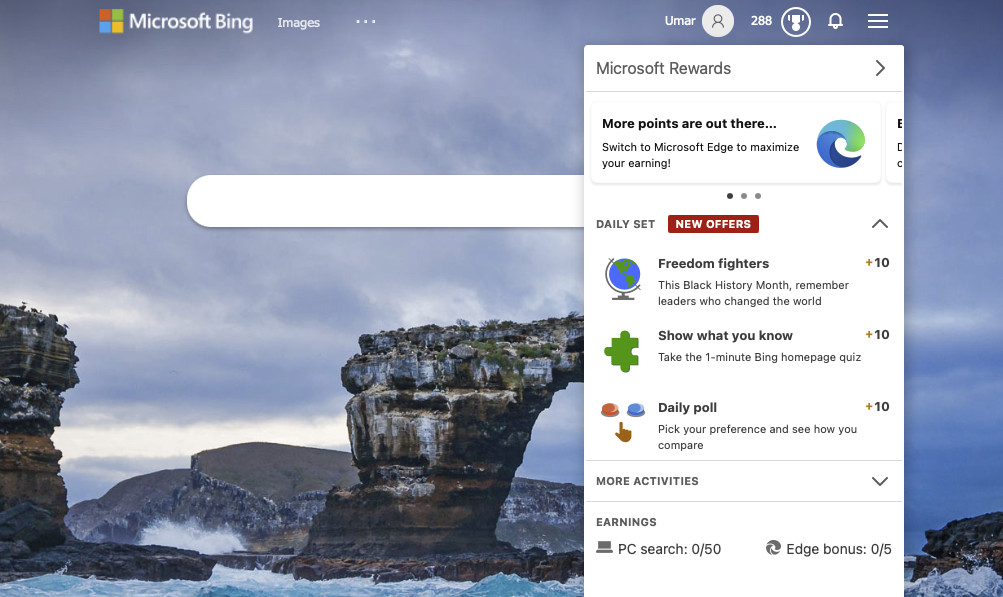Expand the More Activities section
The image size is (1003, 597).
pos(879,481)
